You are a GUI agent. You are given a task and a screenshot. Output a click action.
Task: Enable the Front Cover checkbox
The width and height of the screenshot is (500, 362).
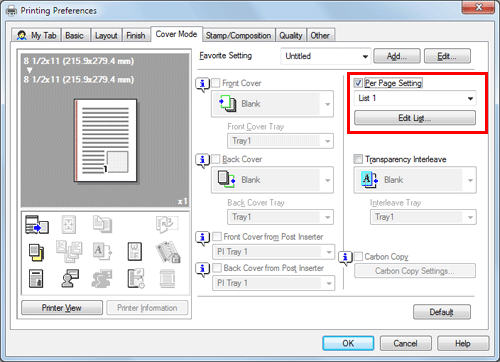tap(216, 83)
